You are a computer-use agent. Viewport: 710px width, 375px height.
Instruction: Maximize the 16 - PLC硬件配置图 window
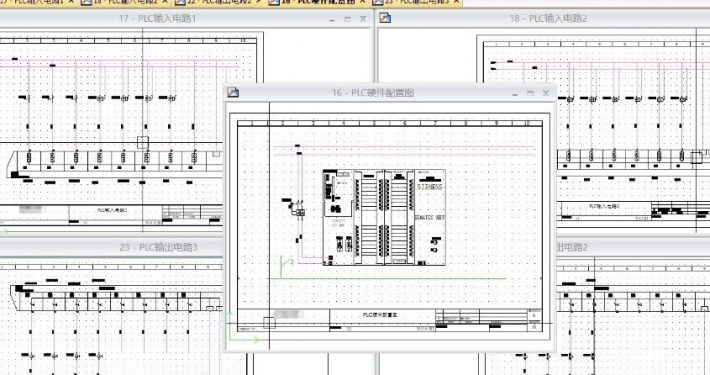point(530,93)
